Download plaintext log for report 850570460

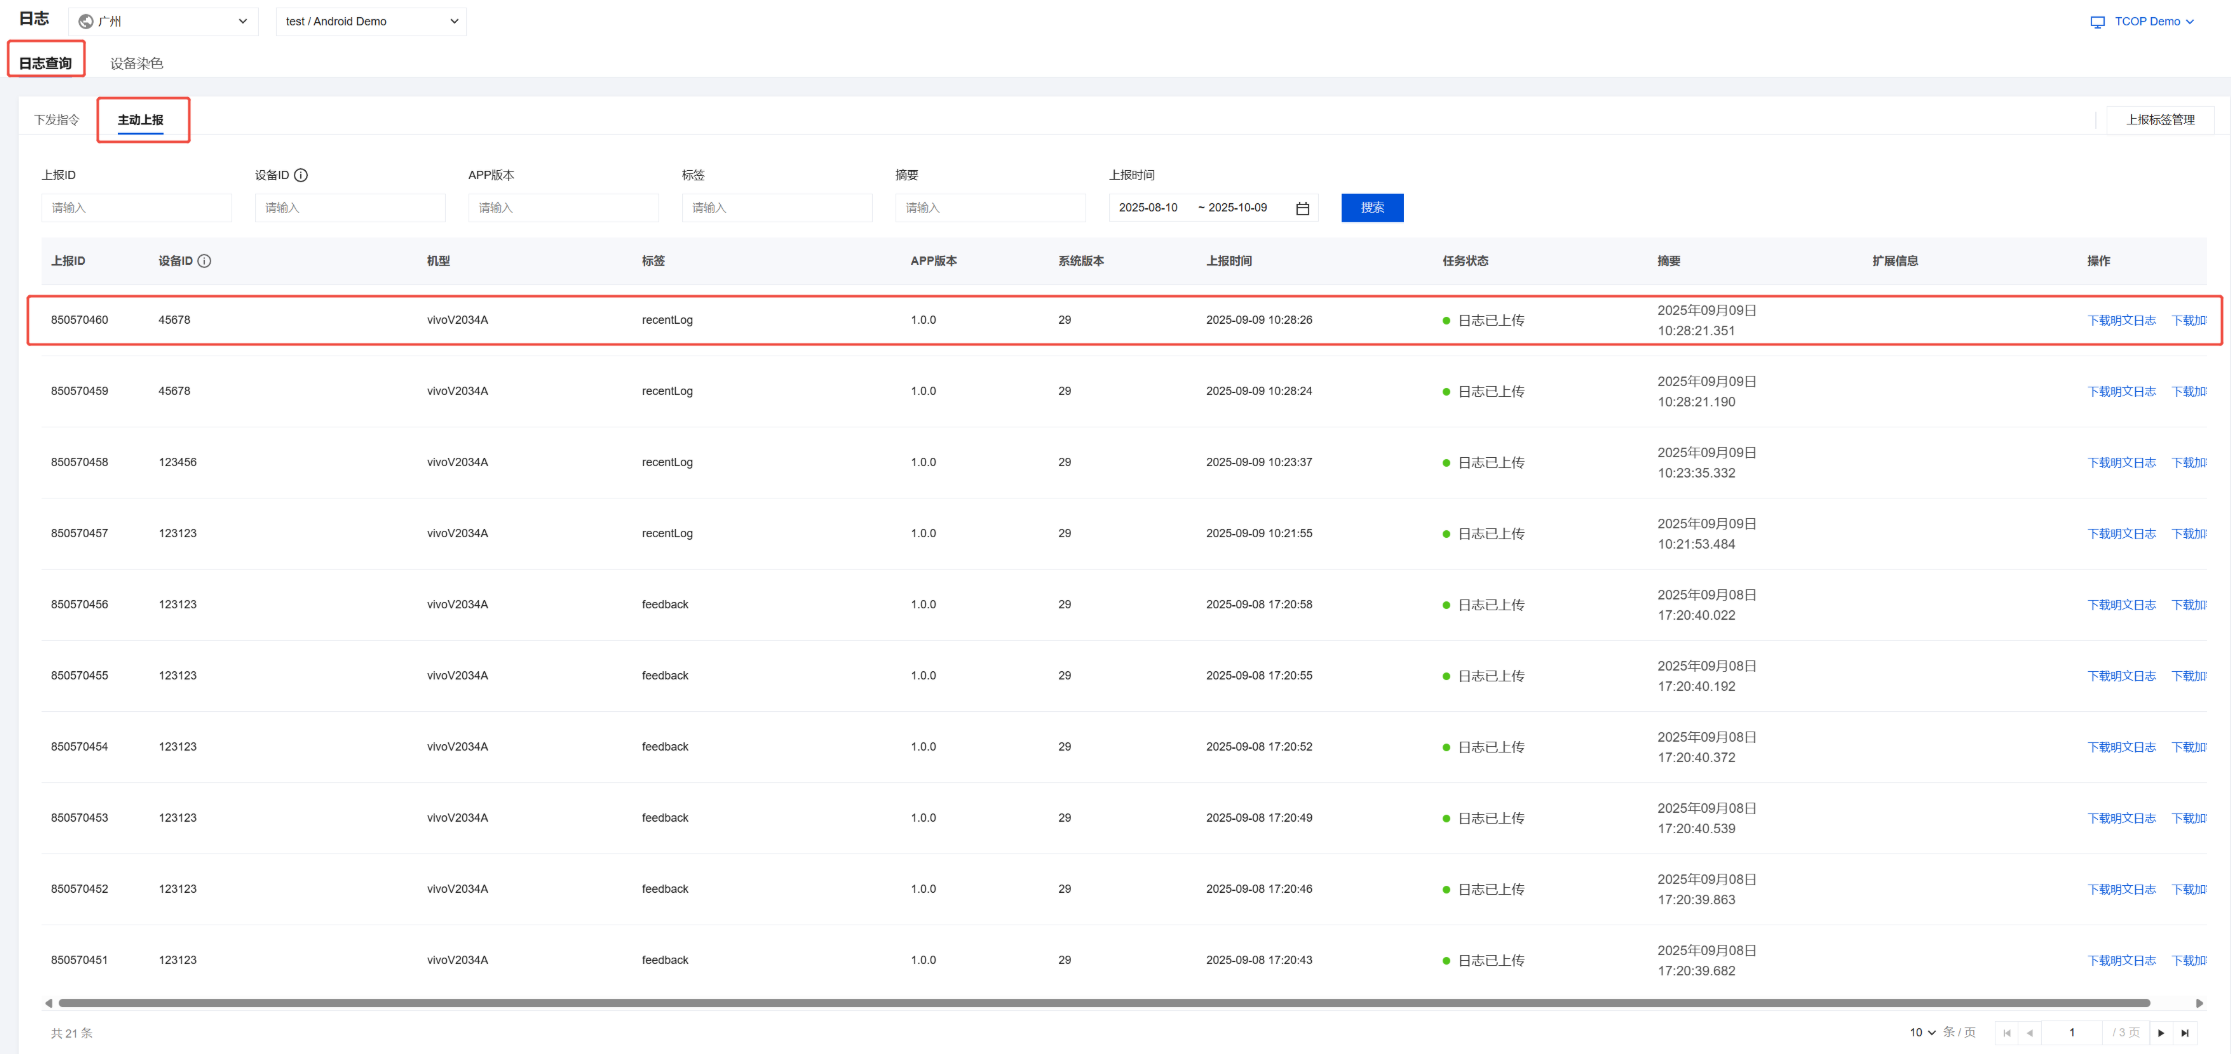(2121, 321)
